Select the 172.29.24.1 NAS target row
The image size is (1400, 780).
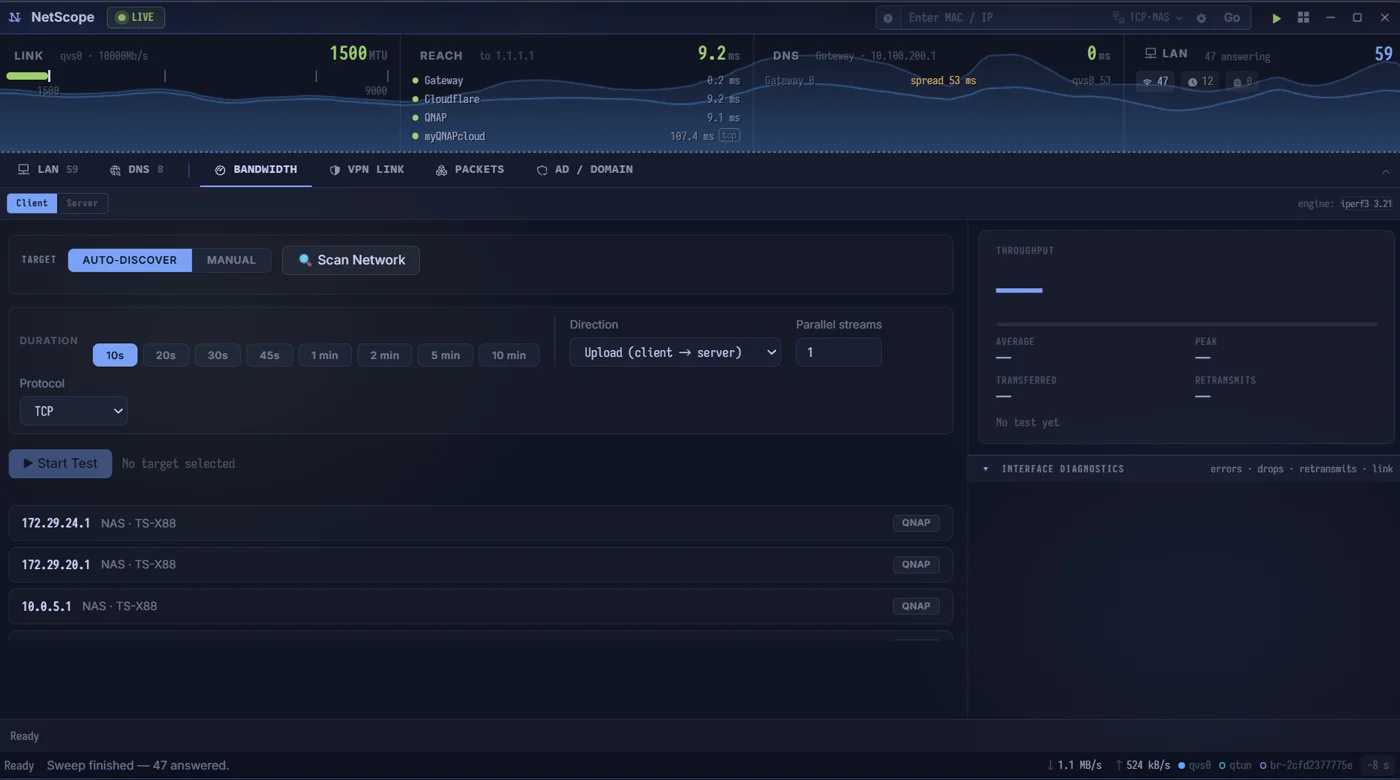[481, 523]
